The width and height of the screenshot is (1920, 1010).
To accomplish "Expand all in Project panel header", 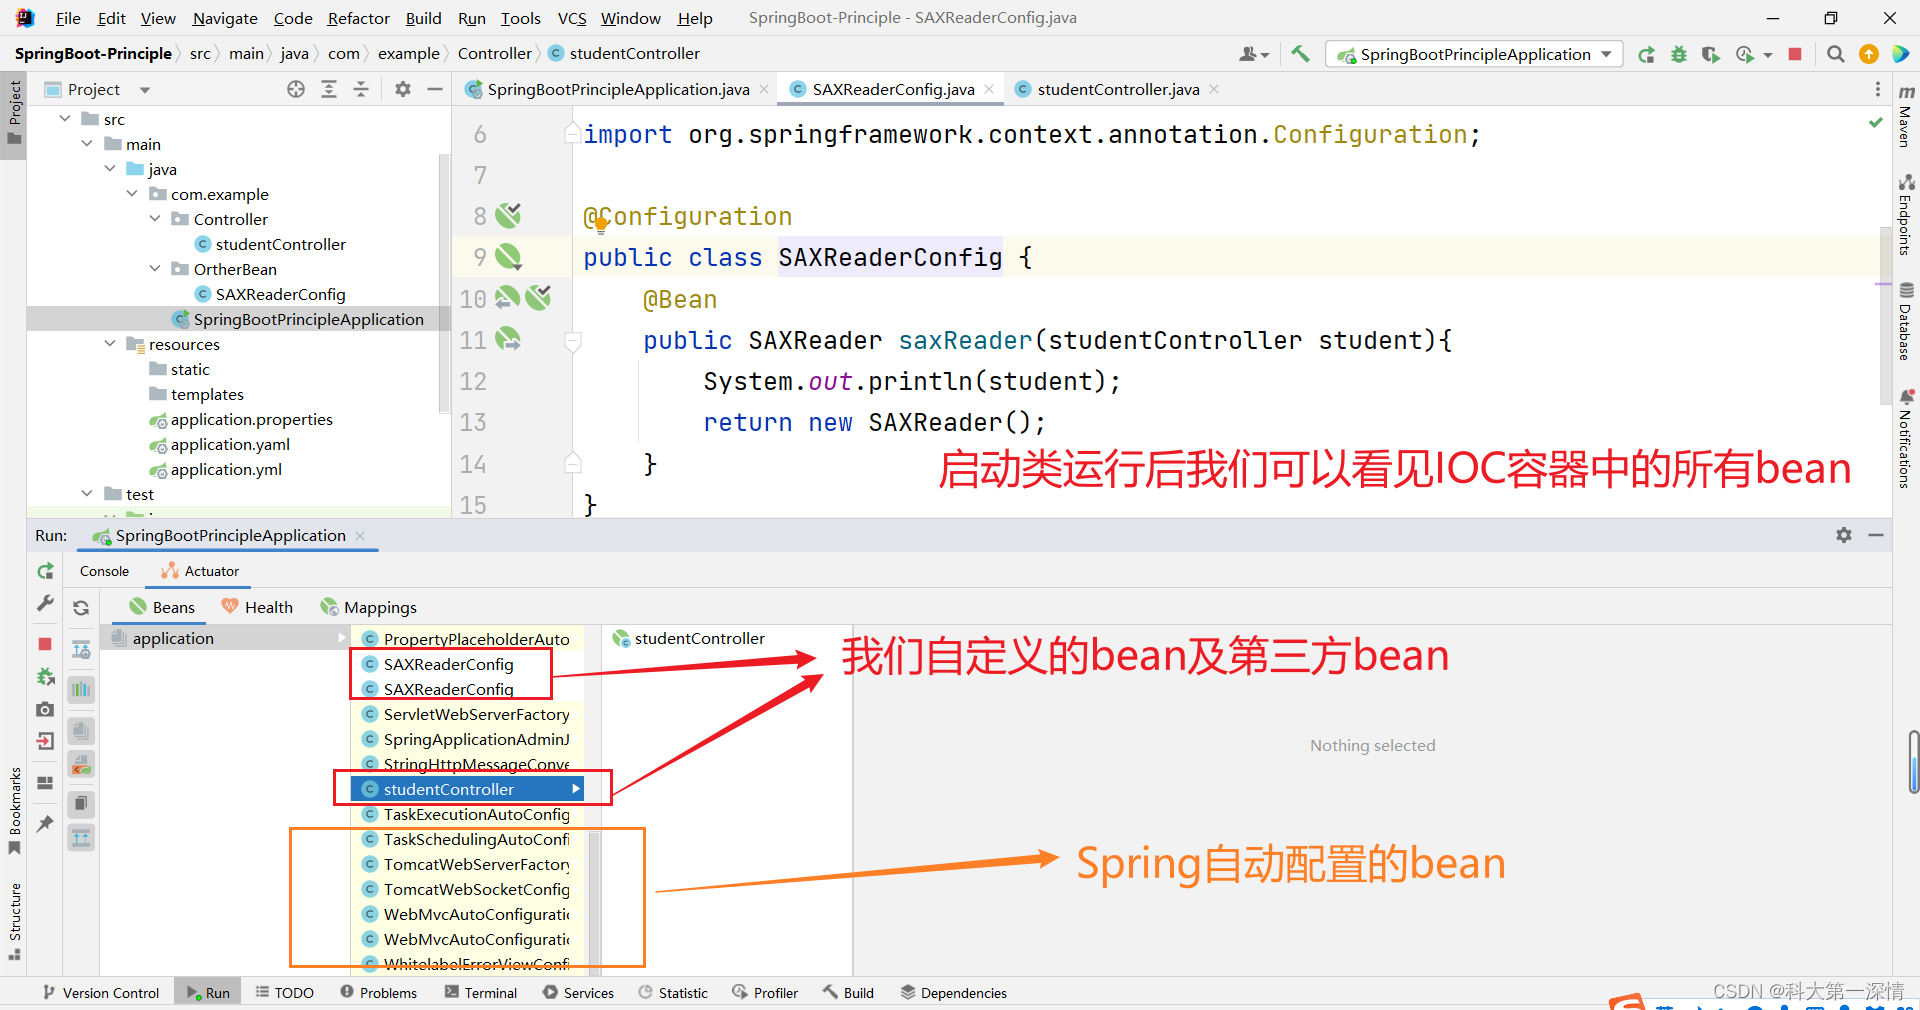I will coord(329,89).
